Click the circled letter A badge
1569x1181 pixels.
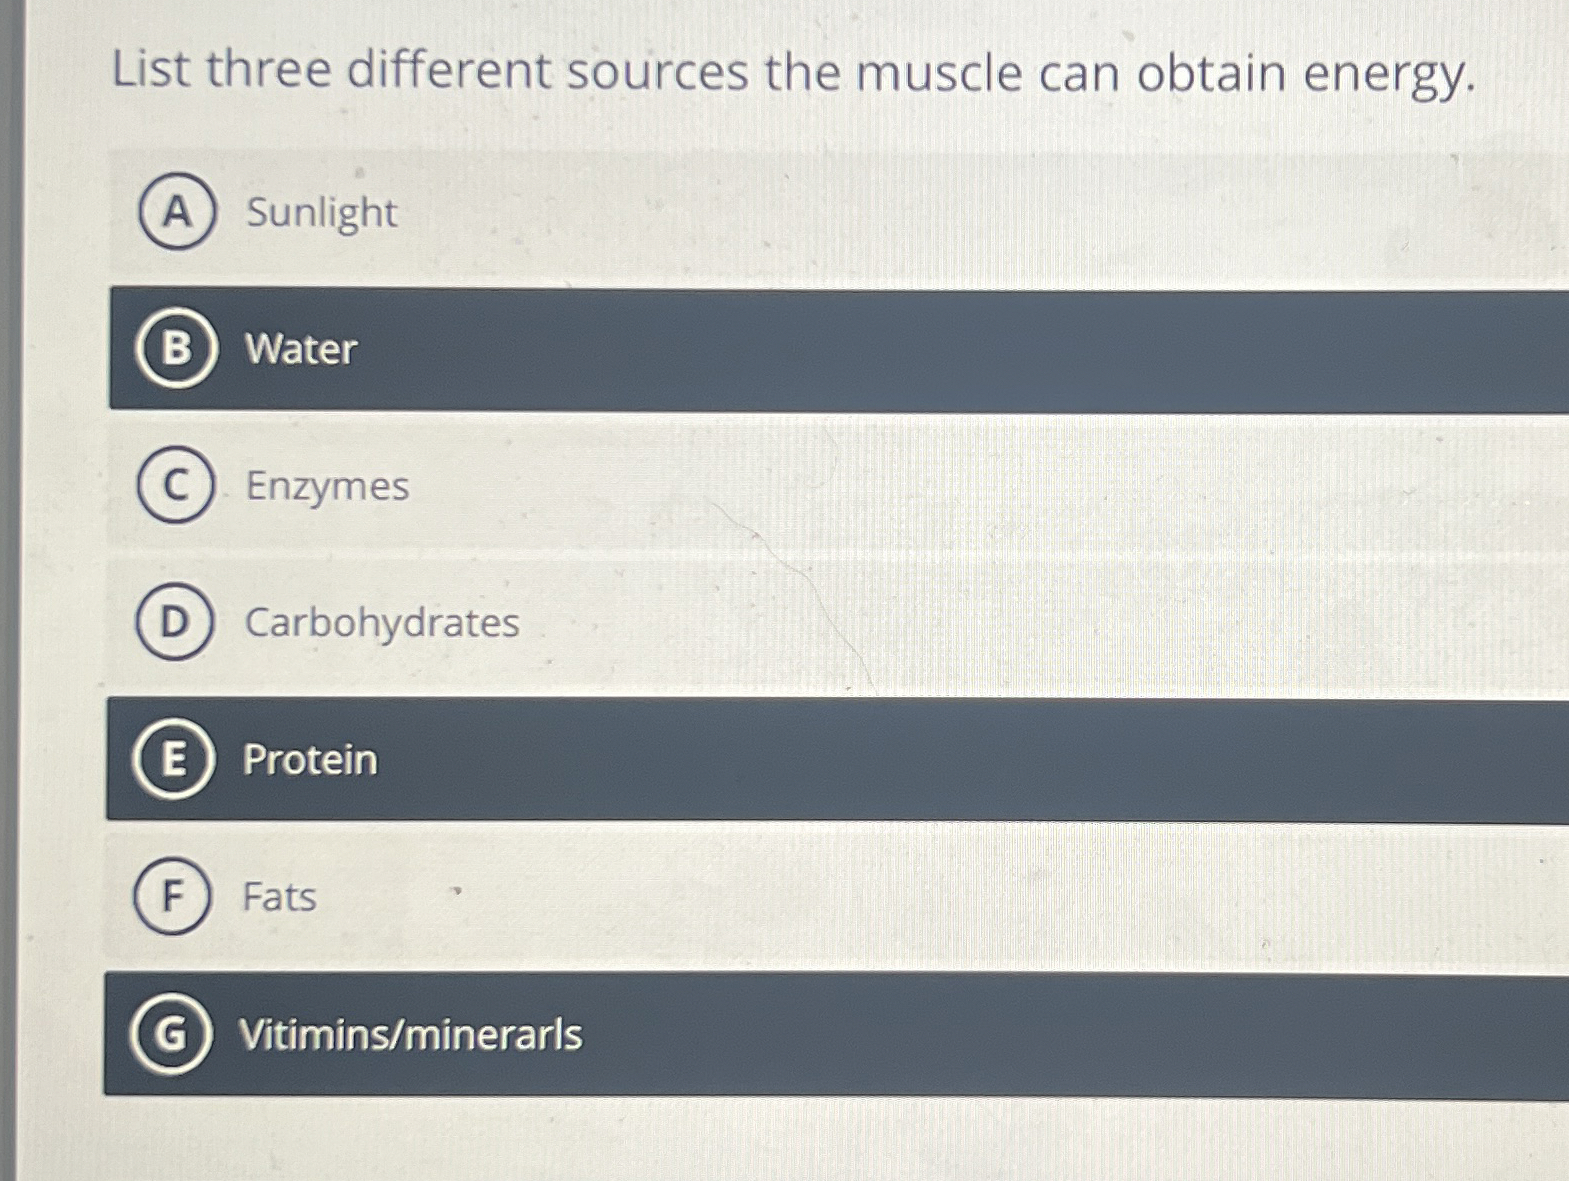tap(180, 213)
